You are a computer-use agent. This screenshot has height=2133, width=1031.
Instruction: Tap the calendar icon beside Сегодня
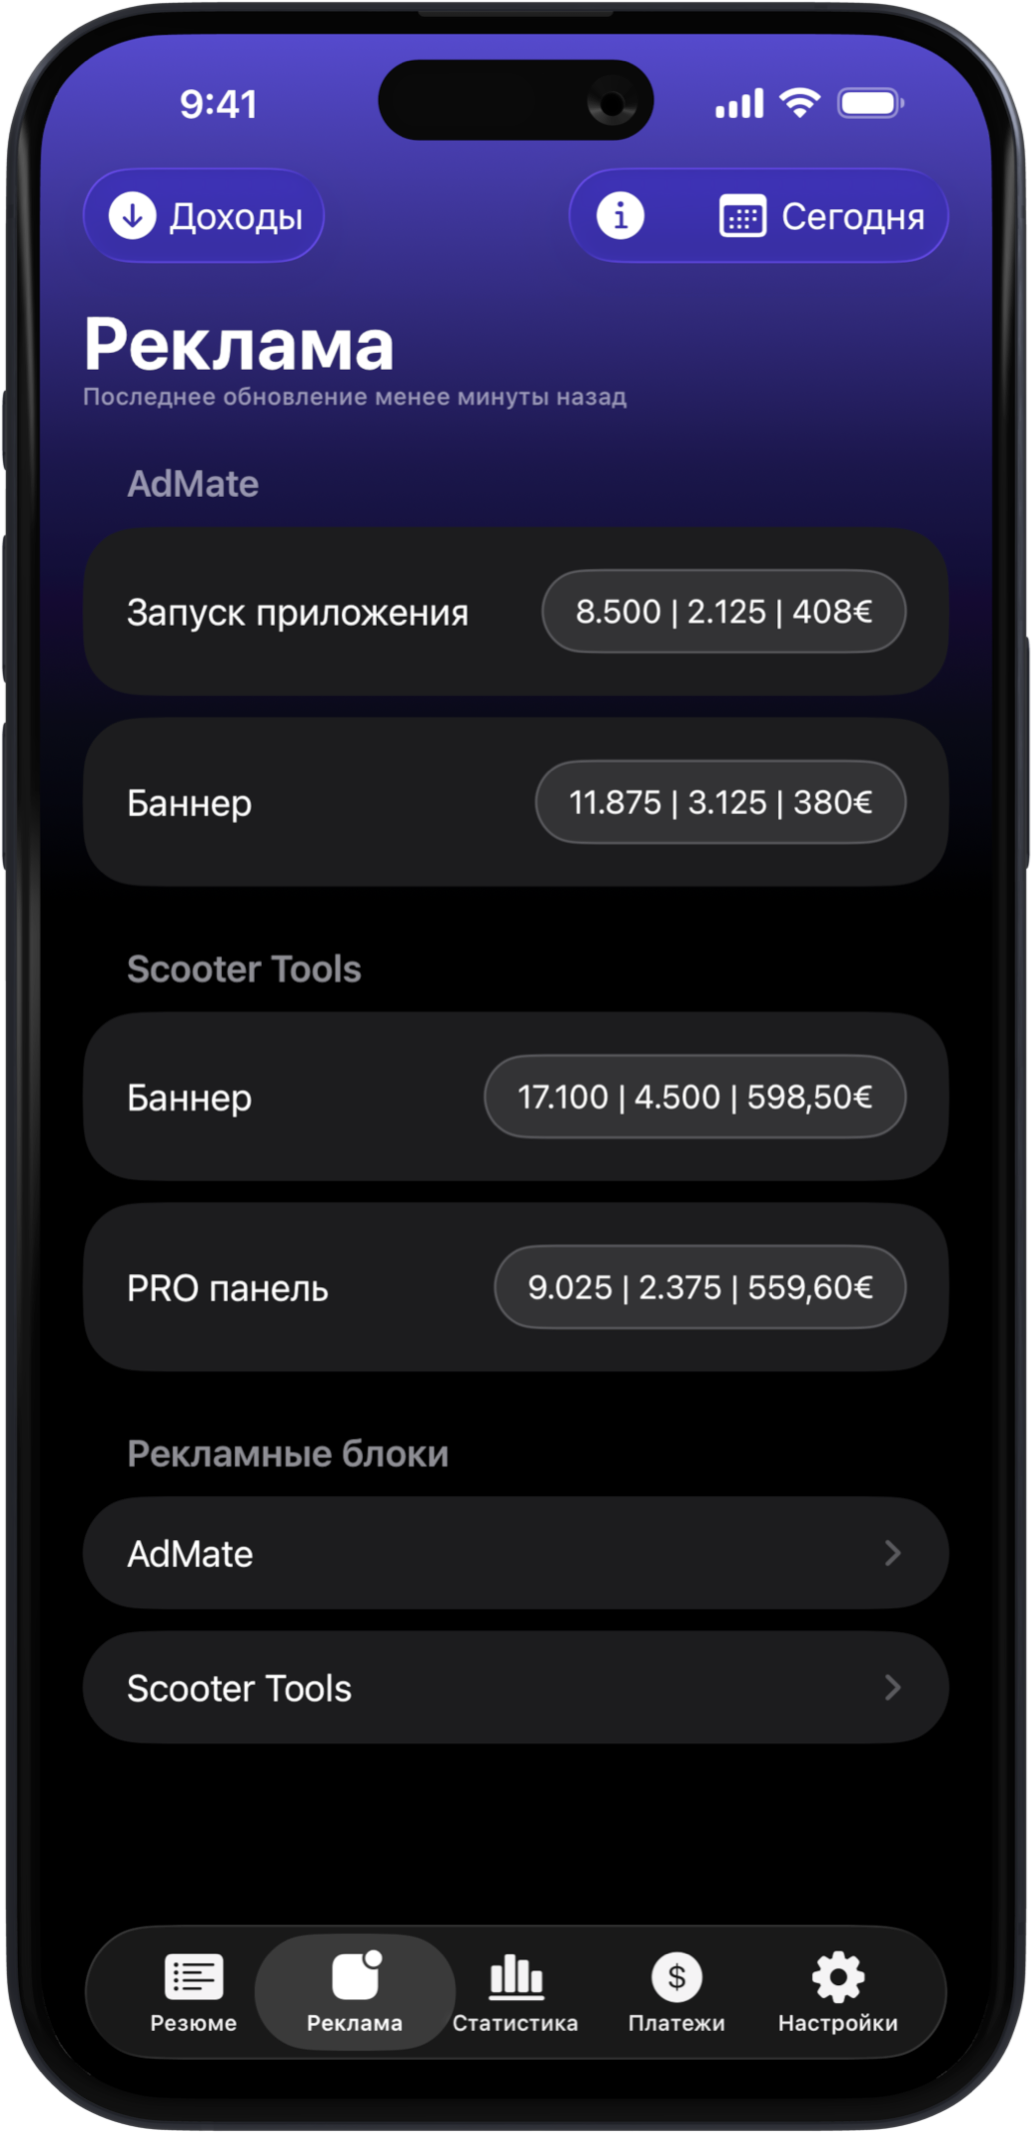pyautogui.click(x=742, y=217)
